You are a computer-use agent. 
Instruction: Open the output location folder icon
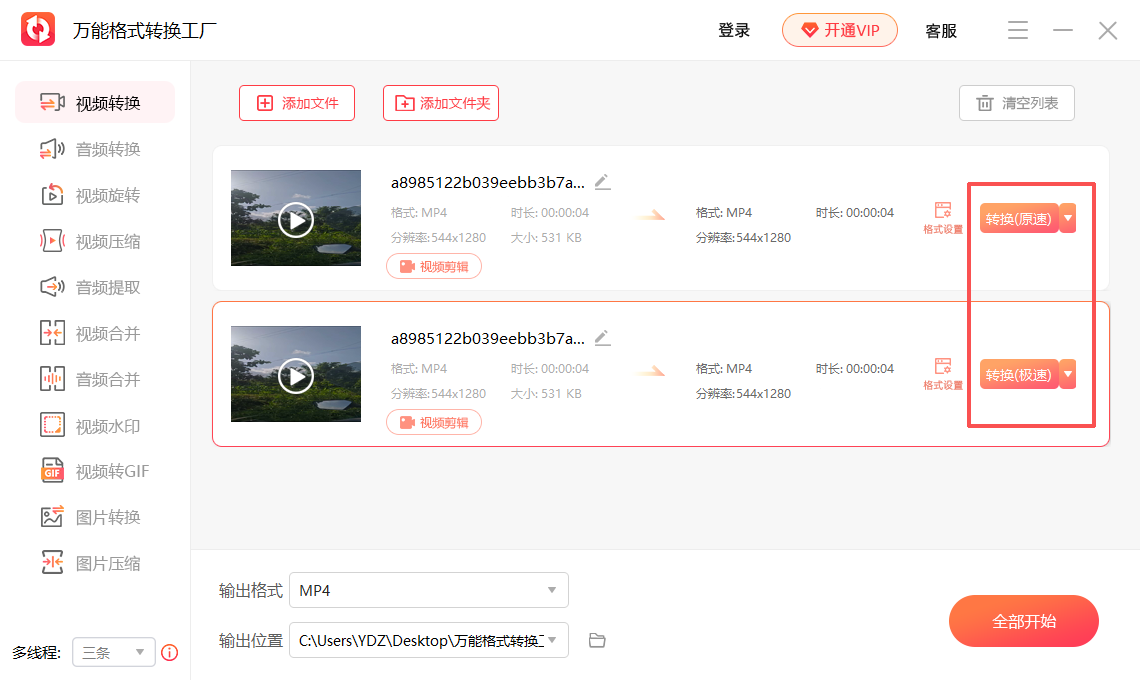597,640
